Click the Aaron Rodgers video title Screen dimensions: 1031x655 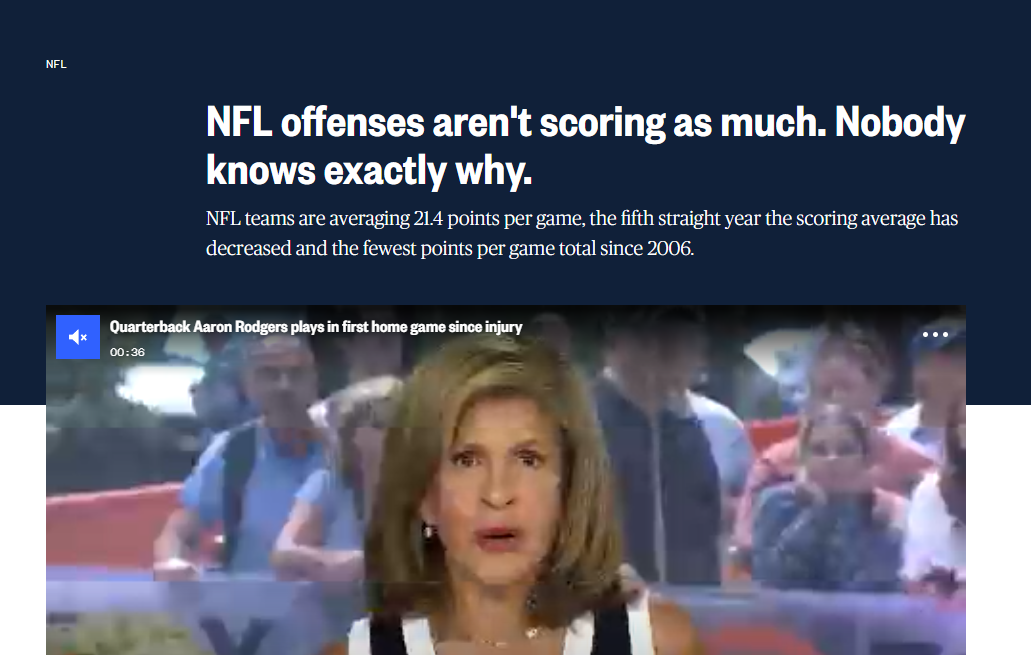[x=316, y=327]
